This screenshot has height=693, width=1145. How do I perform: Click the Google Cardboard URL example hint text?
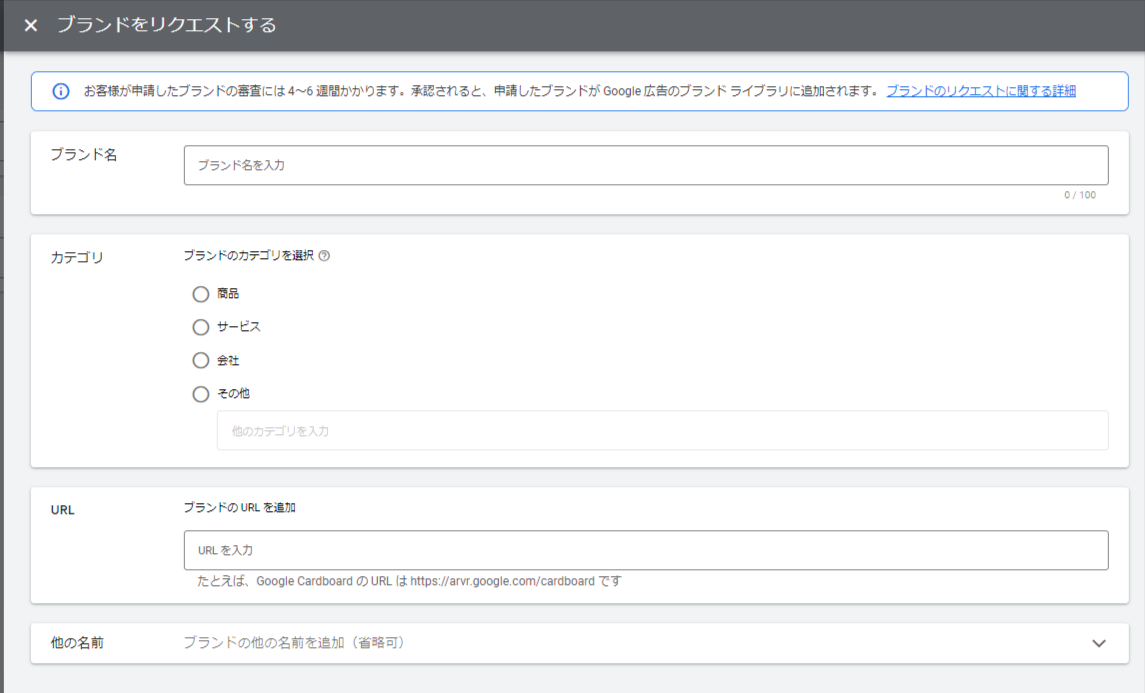coord(409,581)
